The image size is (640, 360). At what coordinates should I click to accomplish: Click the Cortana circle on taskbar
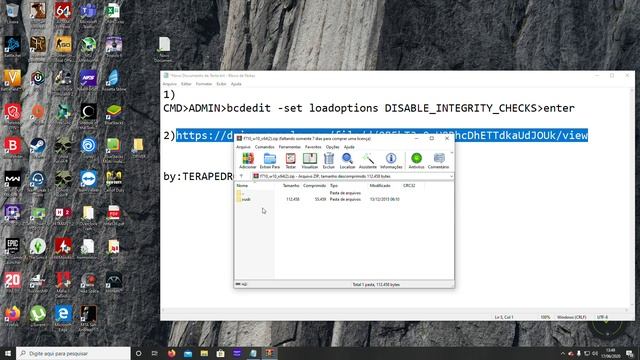[x=138, y=353]
